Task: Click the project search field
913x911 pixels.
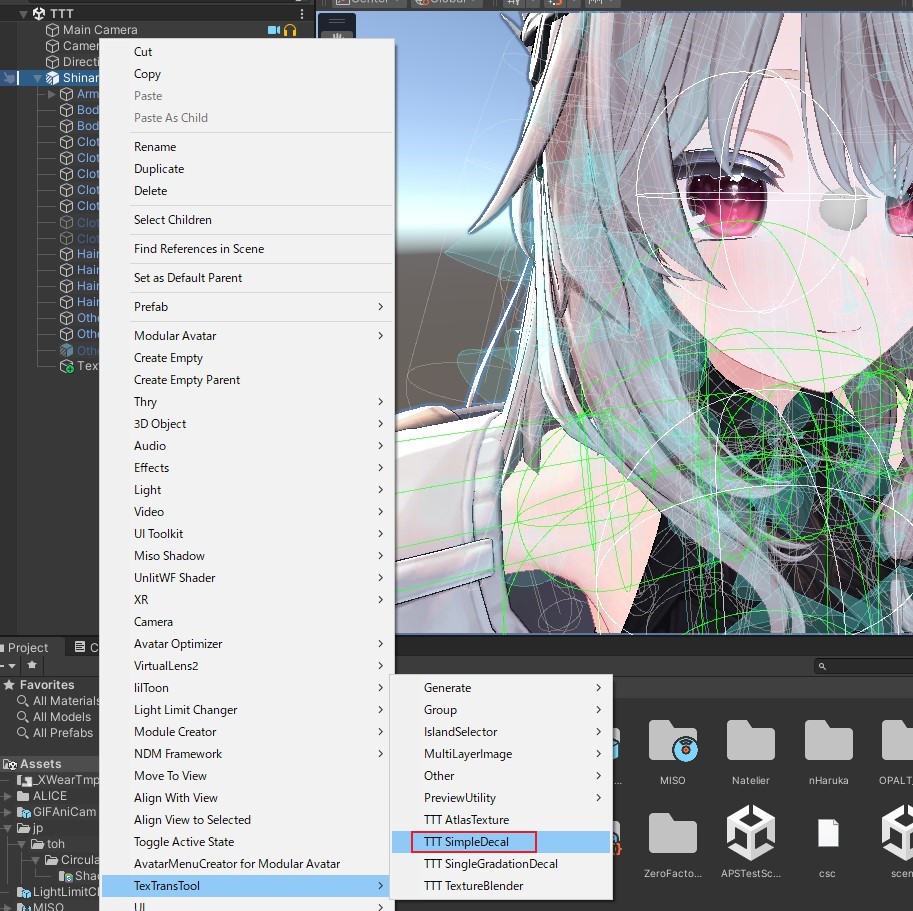Action: (x=863, y=666)
